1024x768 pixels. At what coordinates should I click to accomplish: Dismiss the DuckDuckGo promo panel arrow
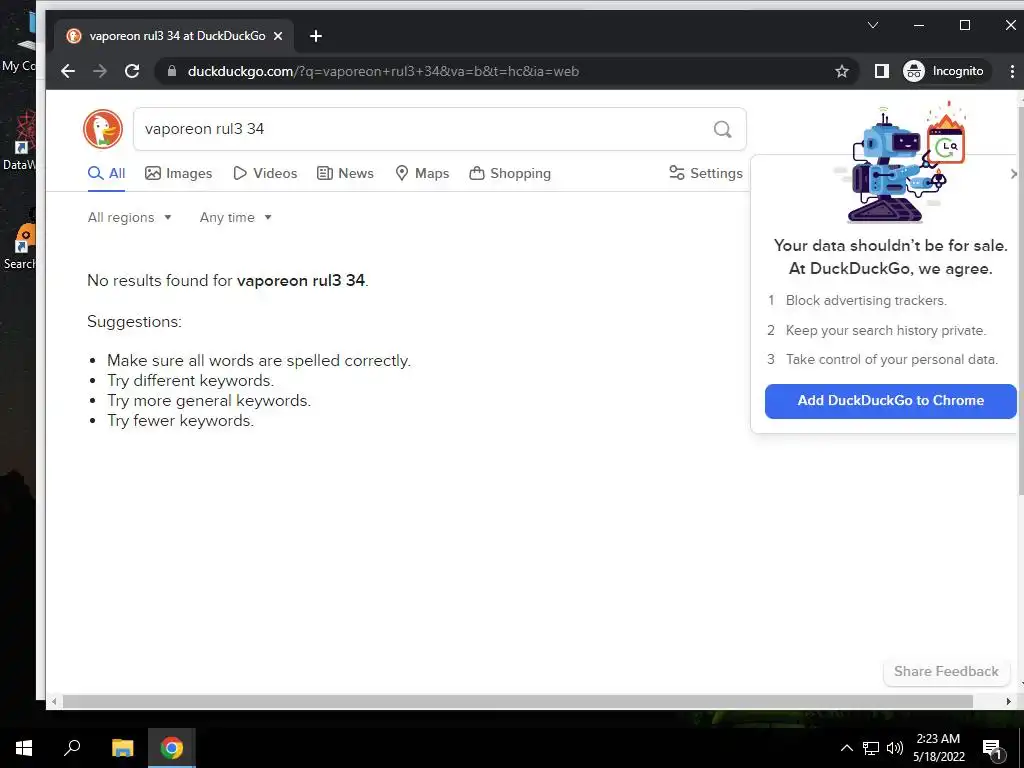pos(1013,174)
